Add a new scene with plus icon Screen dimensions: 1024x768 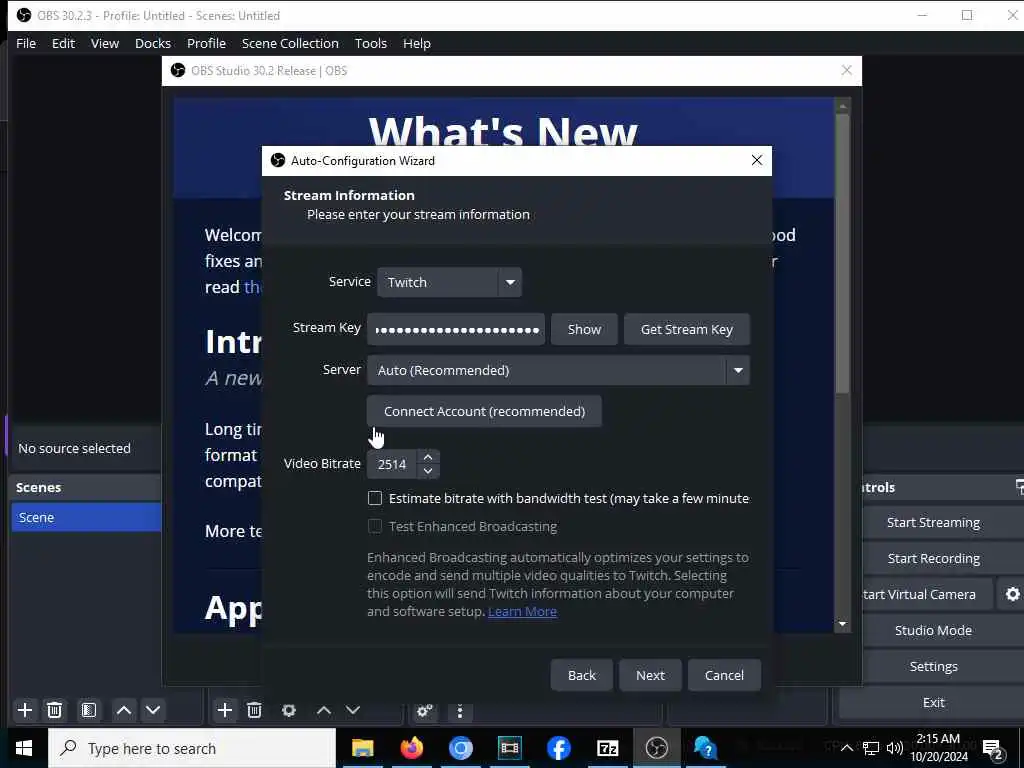click(x=25, y=710)
